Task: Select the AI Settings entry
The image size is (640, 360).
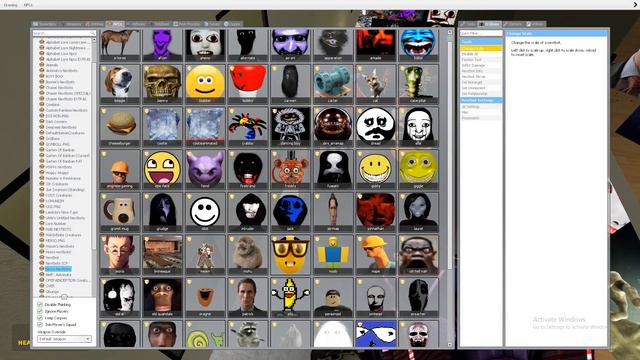Action: click(x=481, y=107)
